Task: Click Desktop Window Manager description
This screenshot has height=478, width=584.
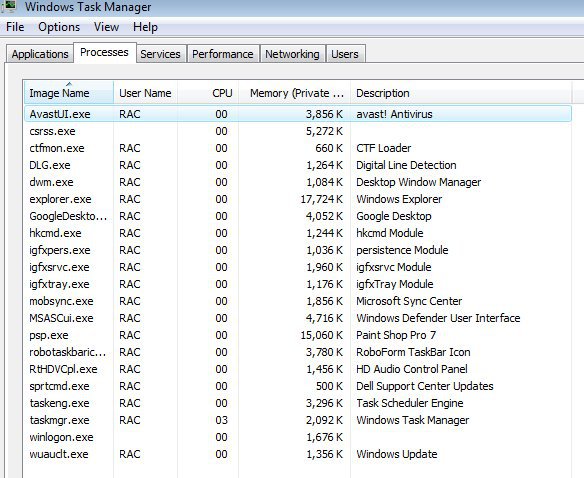Action: [x=418, y=182]
